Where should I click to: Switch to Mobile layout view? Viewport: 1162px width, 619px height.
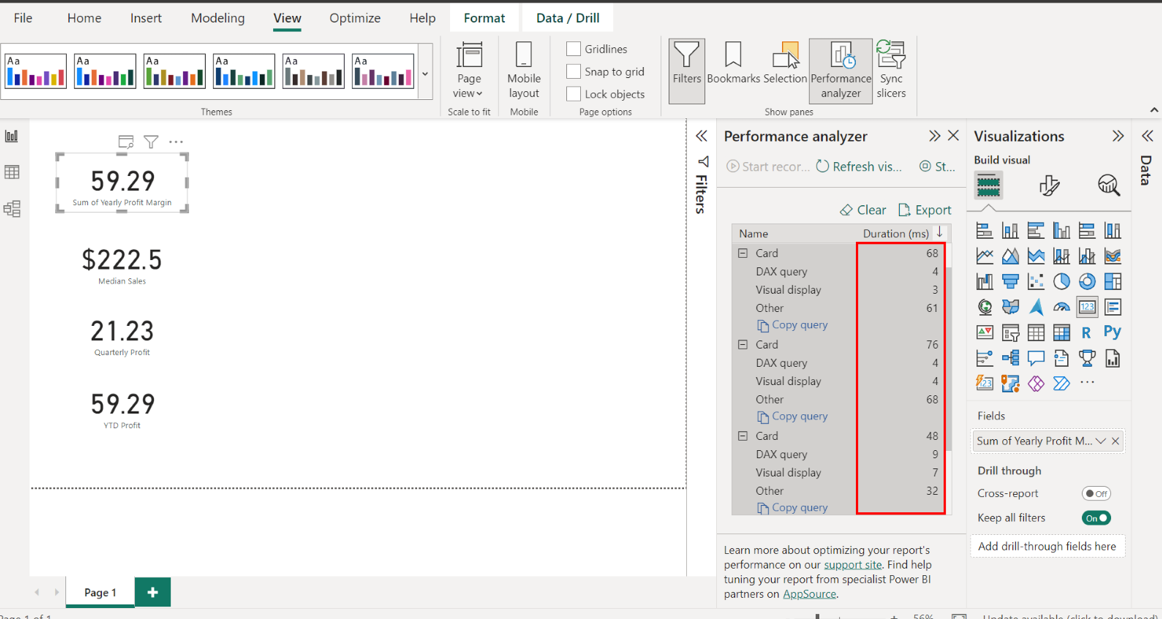[523, 70]
